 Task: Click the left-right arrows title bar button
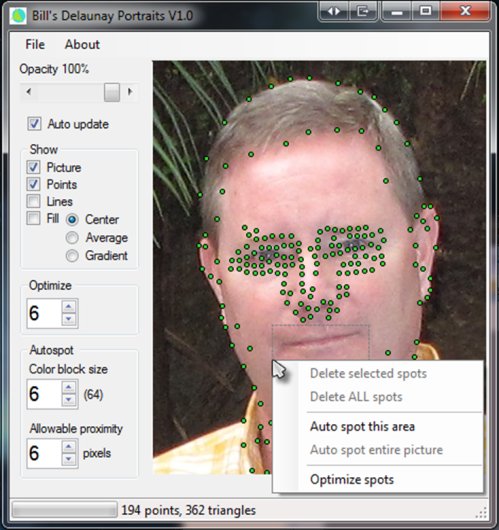click(x=333, y=12)
